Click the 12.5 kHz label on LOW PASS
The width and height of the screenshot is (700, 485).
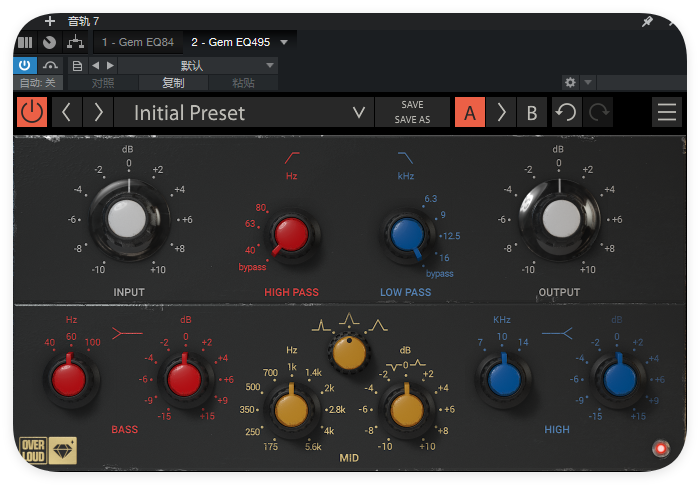451,236
